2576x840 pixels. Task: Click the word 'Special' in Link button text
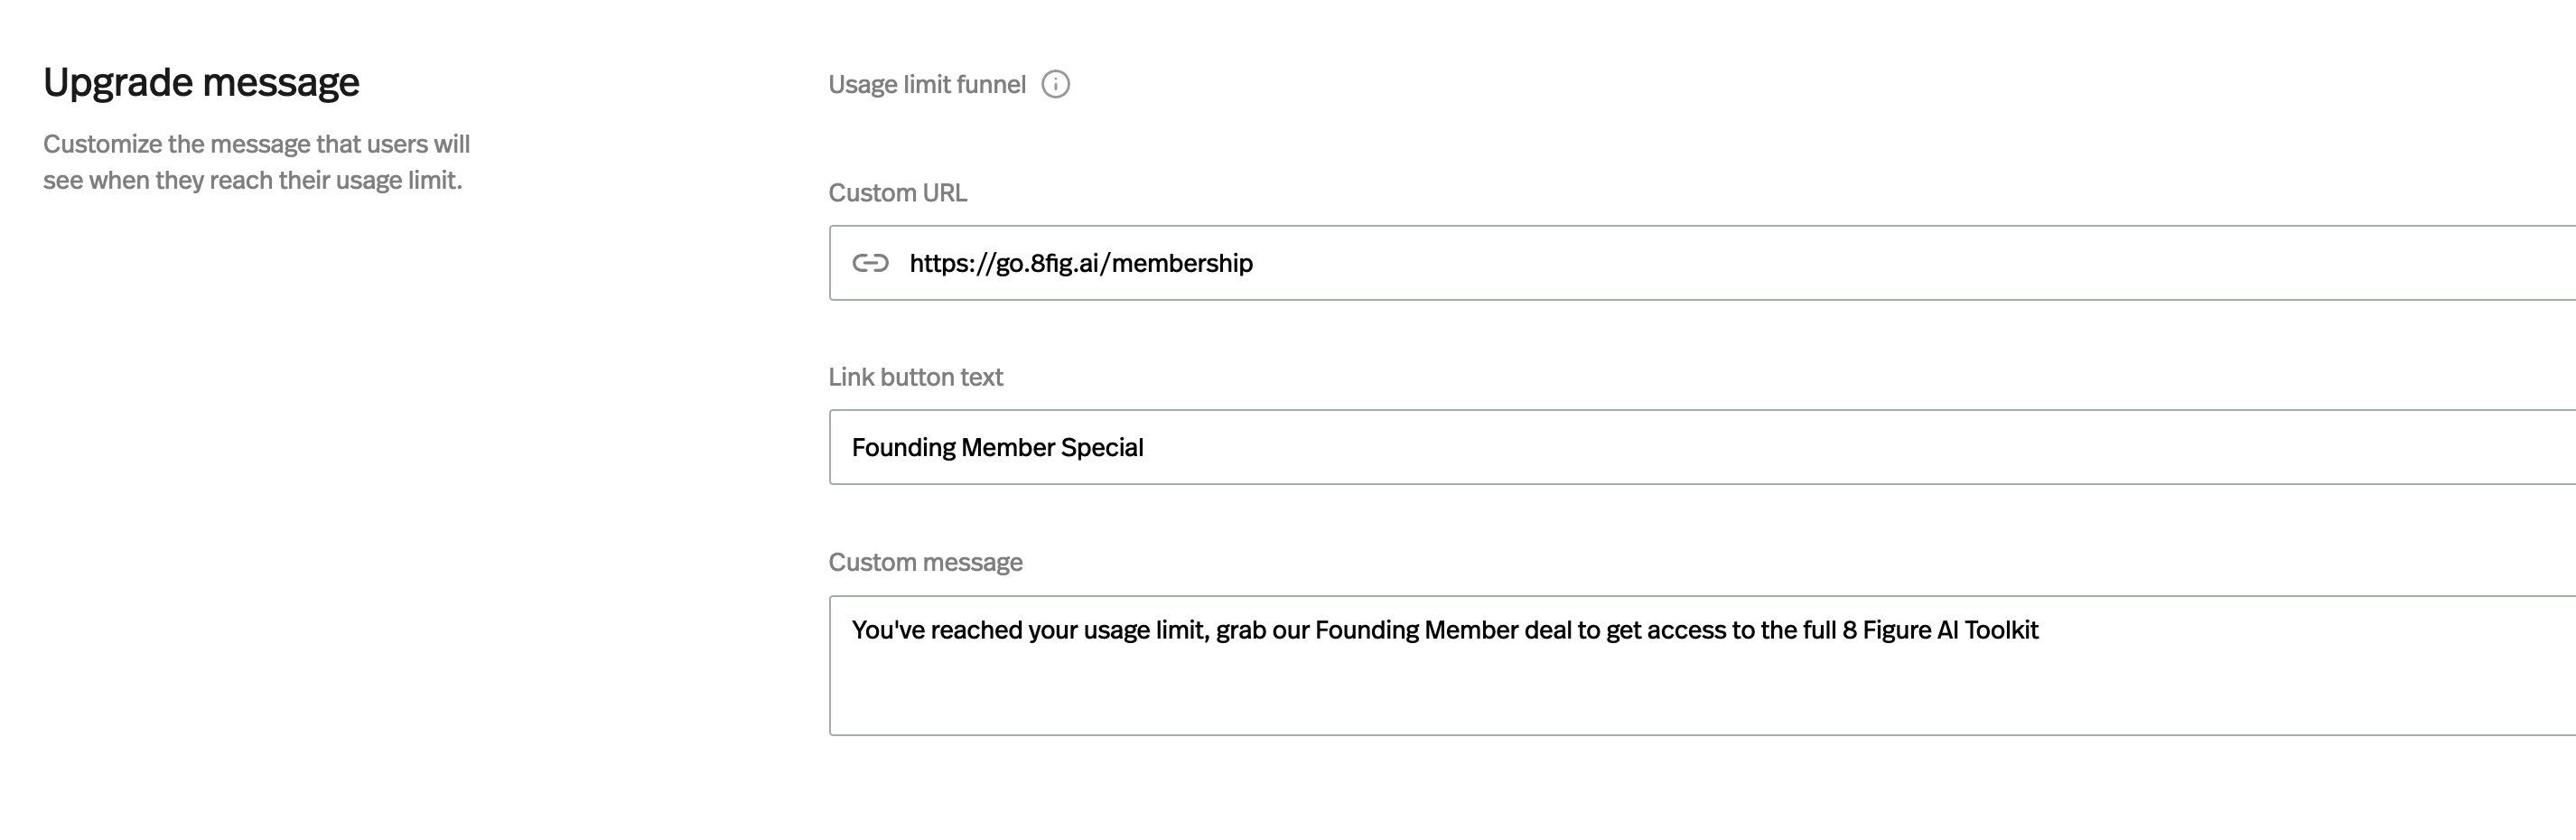tap(1102, 447)
